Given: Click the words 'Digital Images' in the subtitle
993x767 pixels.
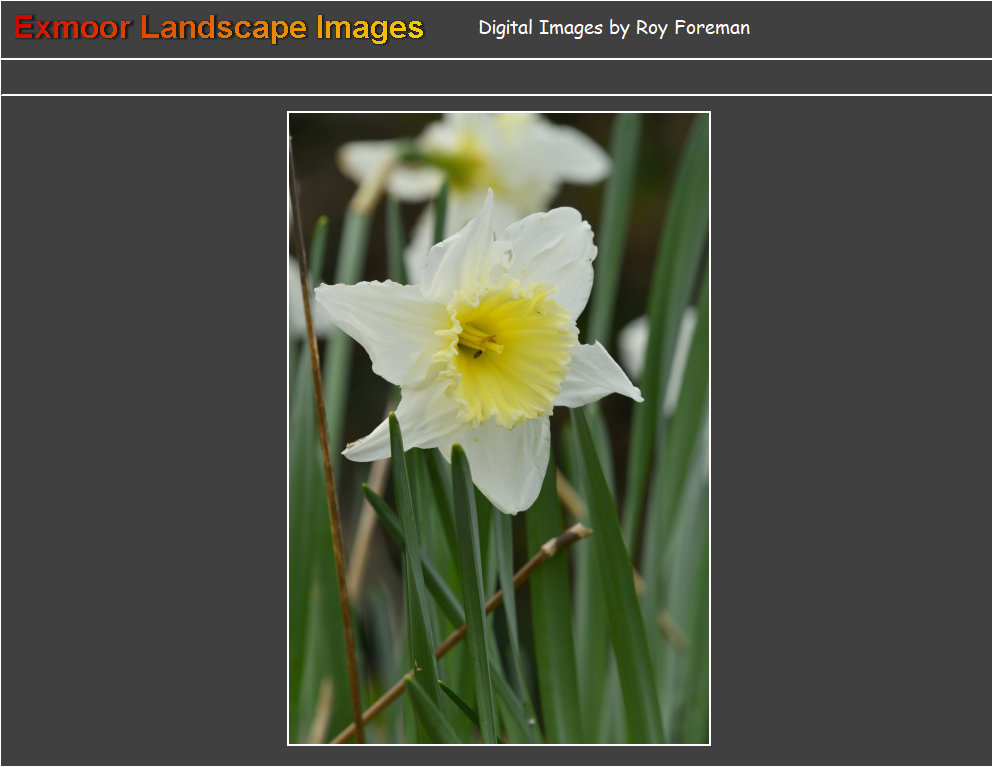Looking at the screenshot, I should [x=540, y=28].
